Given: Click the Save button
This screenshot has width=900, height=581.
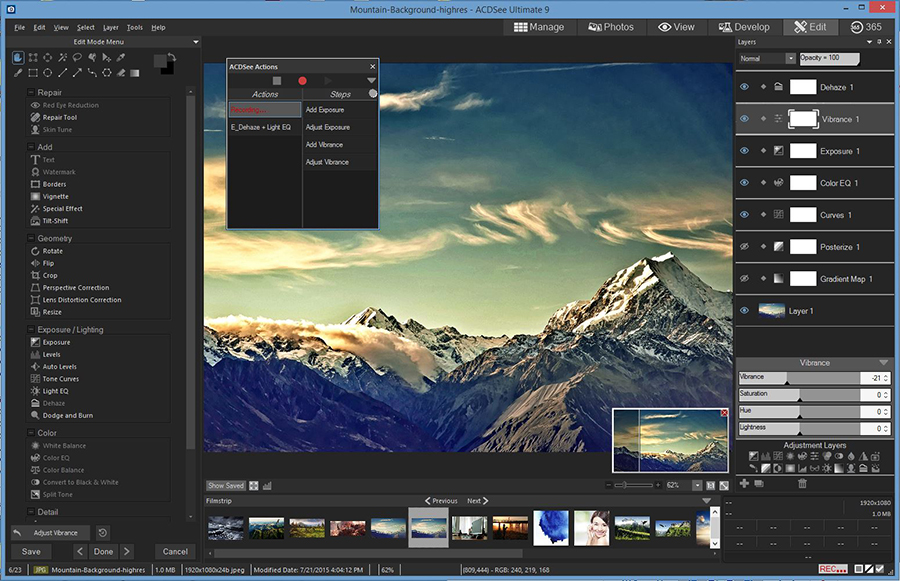Looking at the screenshot, I should click(31, 551).
